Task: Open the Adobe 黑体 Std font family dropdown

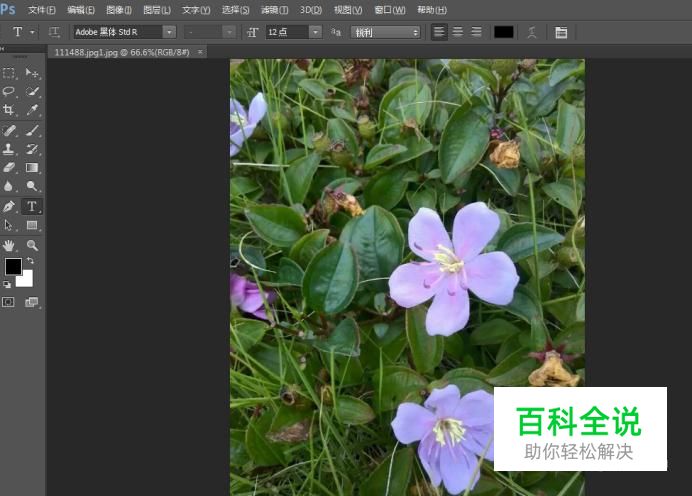Action: tap(169, 32)
